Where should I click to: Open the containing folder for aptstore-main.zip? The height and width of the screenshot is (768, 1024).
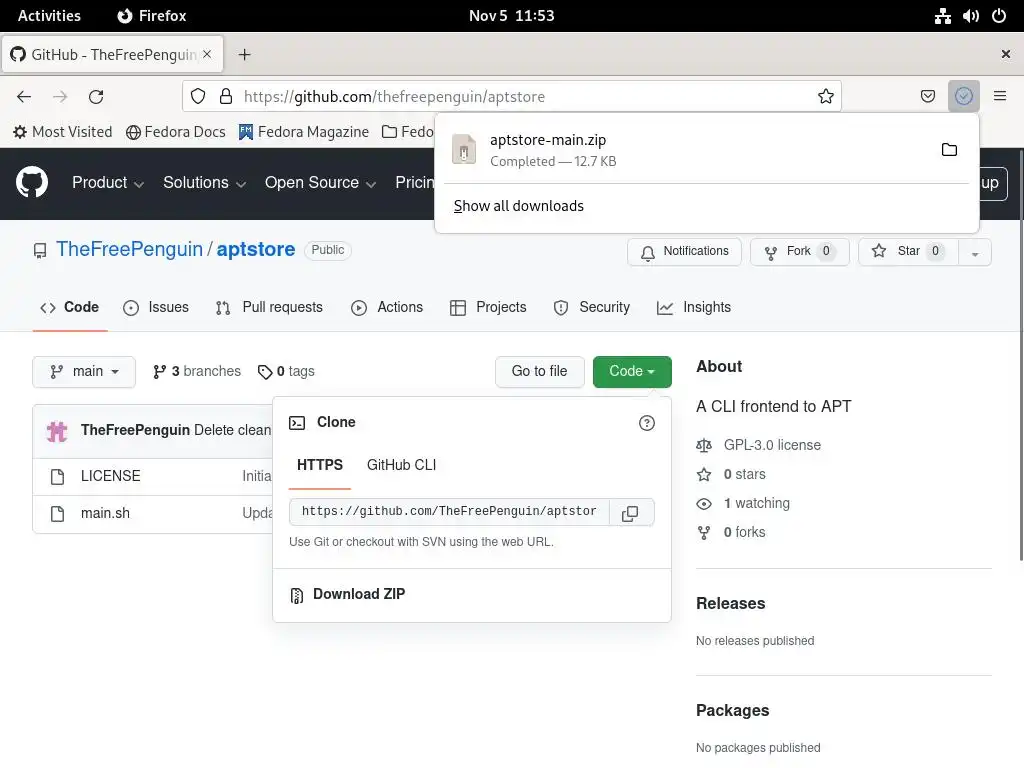click(949, 150)
